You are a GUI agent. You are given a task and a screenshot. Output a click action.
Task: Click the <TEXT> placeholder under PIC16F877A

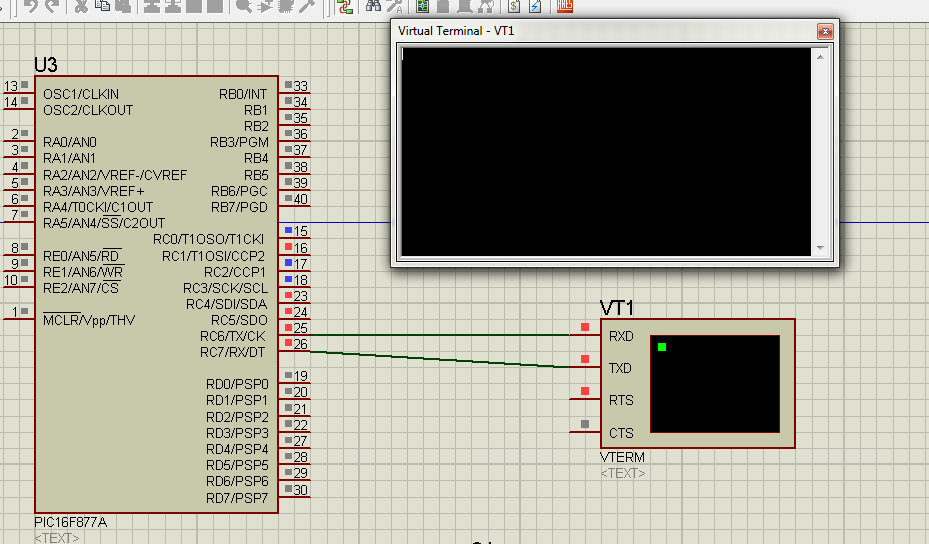tap(56, 538)
